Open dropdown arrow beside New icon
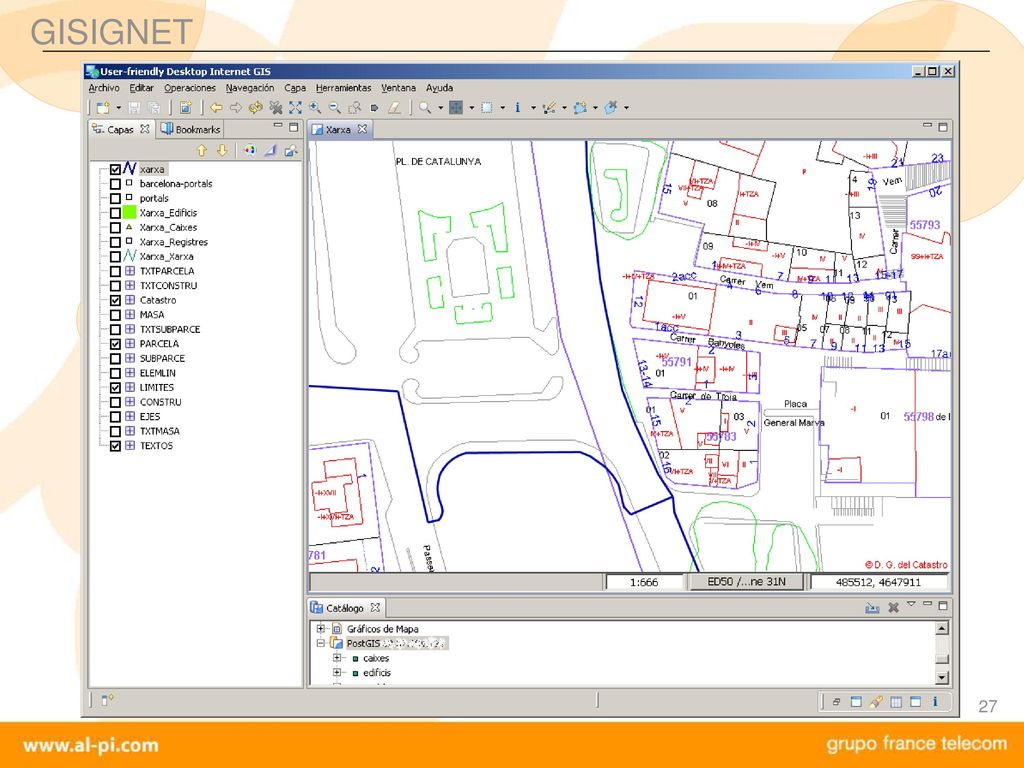1024x768 pixels. tap(118, 108)
